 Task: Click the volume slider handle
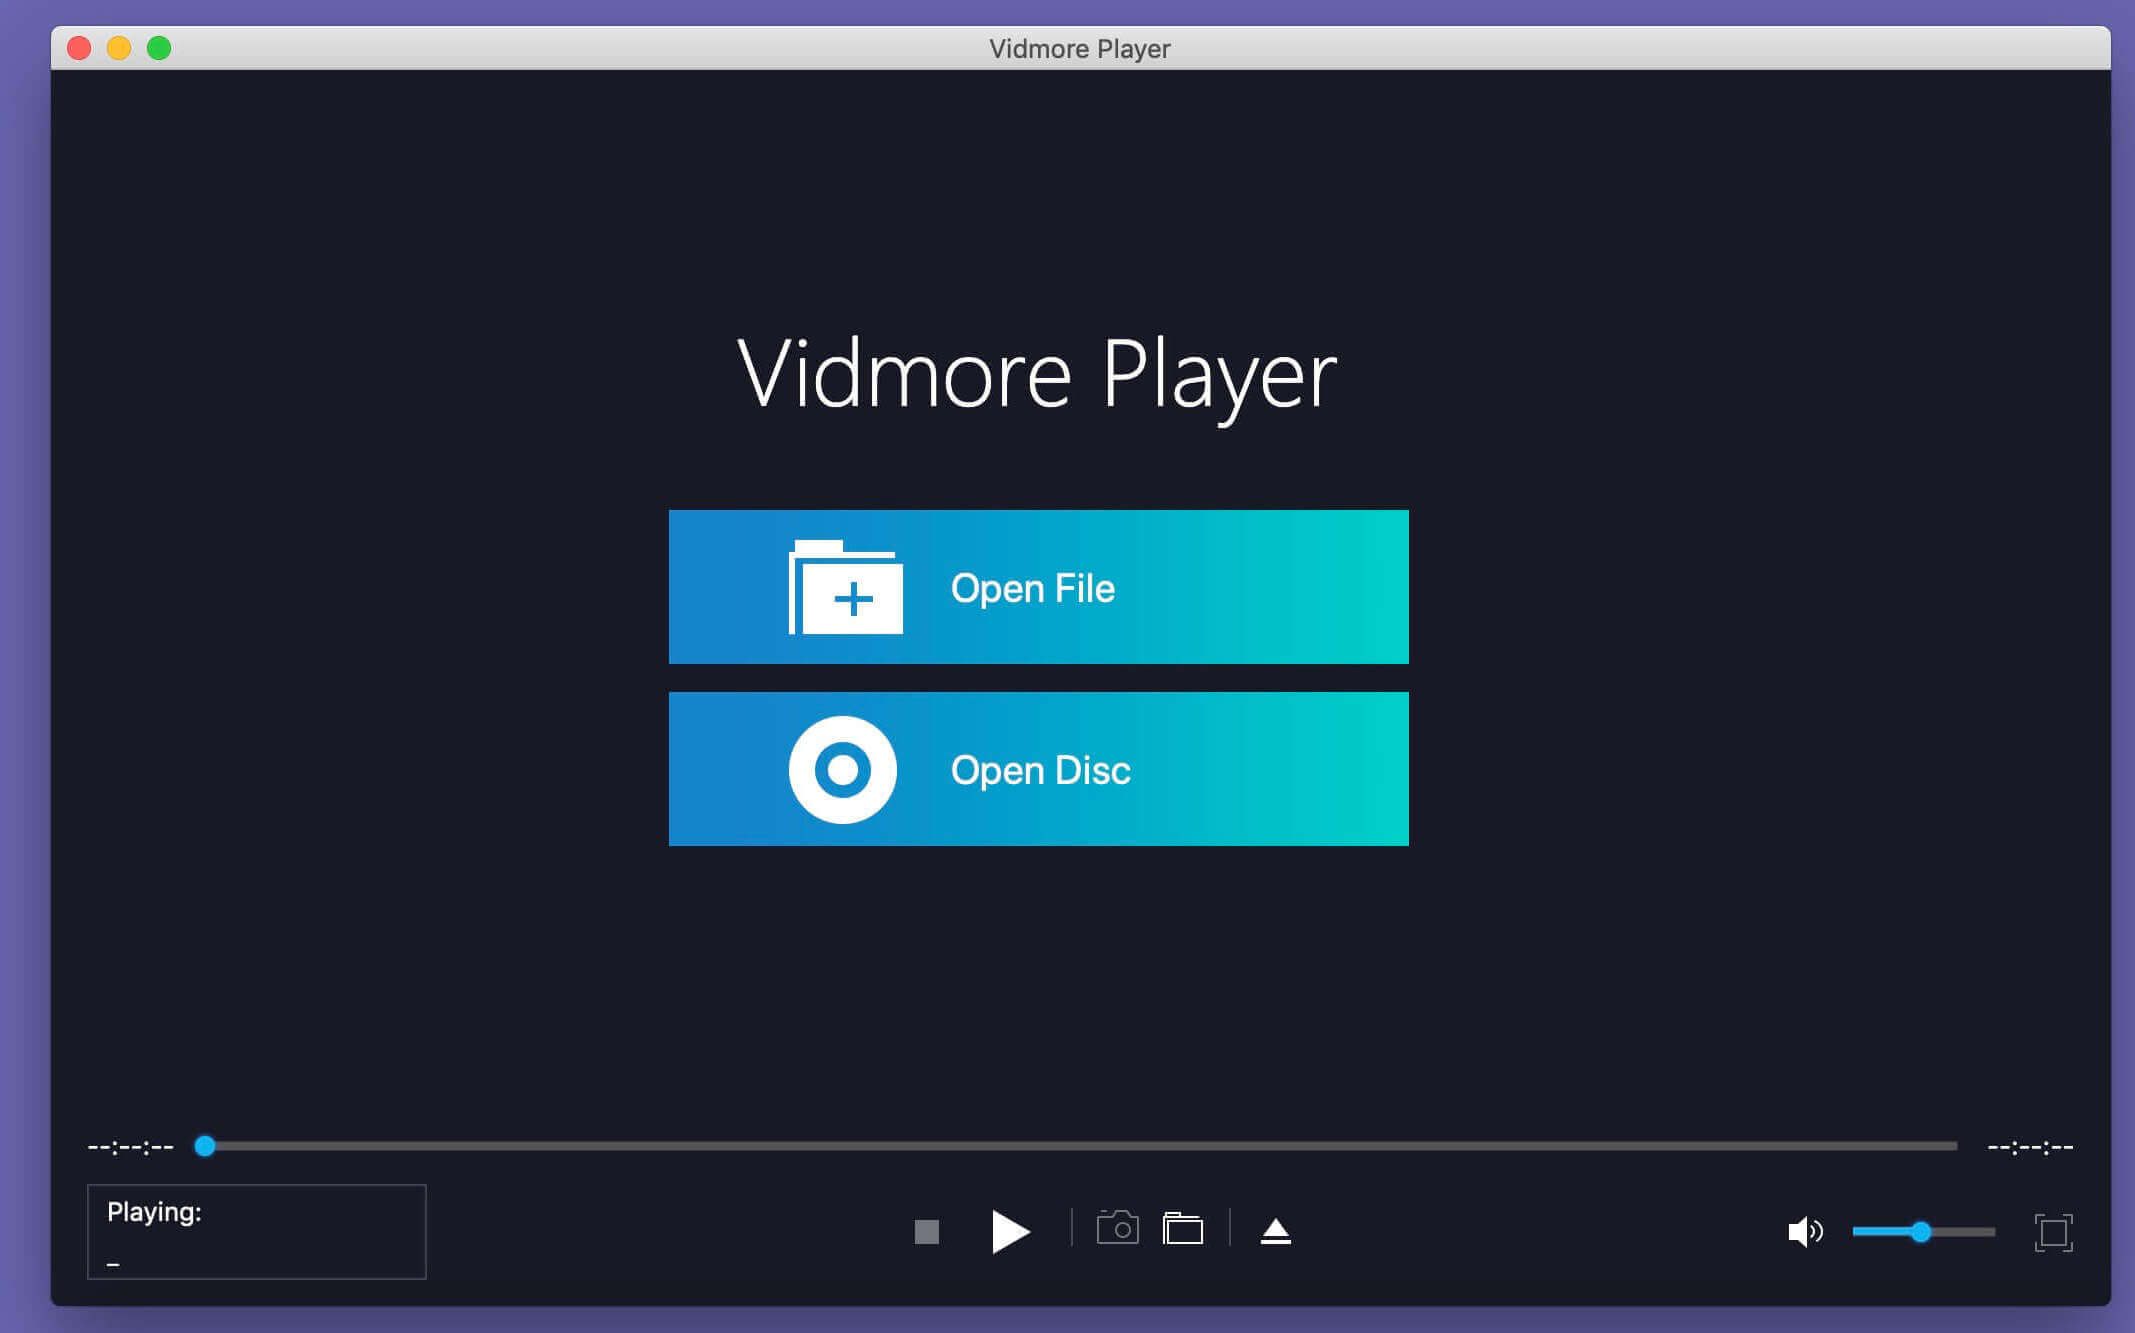1921,1232
